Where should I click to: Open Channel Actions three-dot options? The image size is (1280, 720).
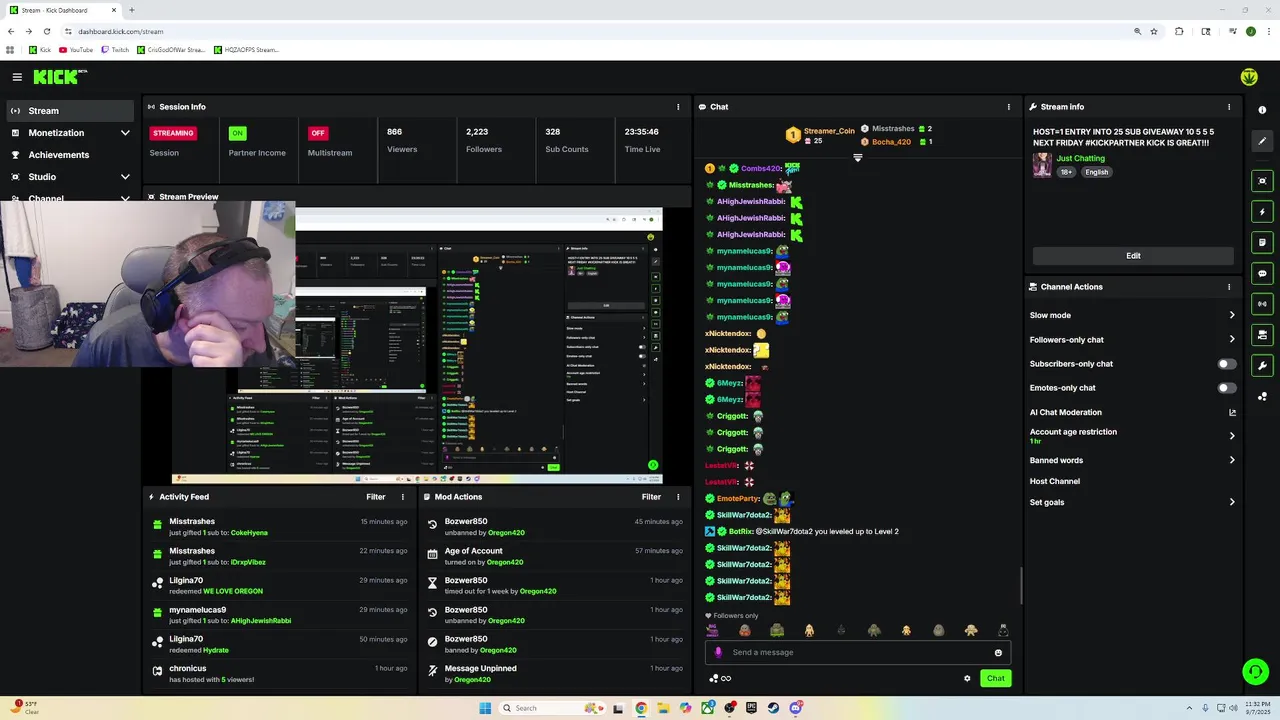[x=1229, y=287]
